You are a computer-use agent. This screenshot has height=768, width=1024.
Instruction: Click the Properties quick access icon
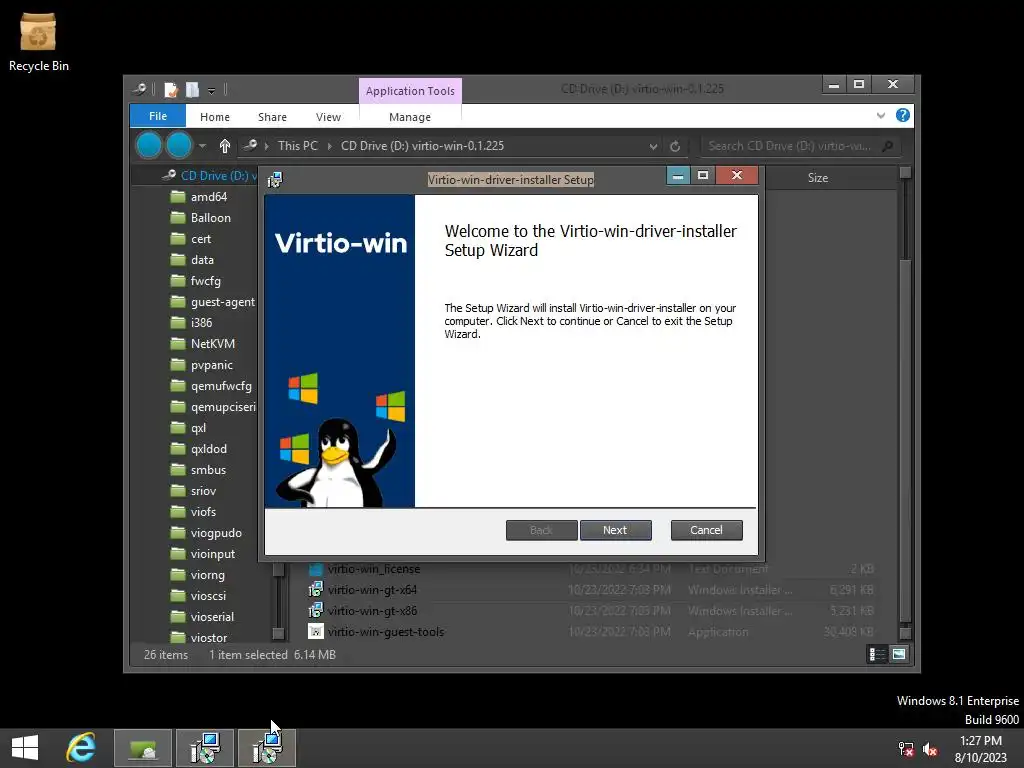[x=171, y=89]
